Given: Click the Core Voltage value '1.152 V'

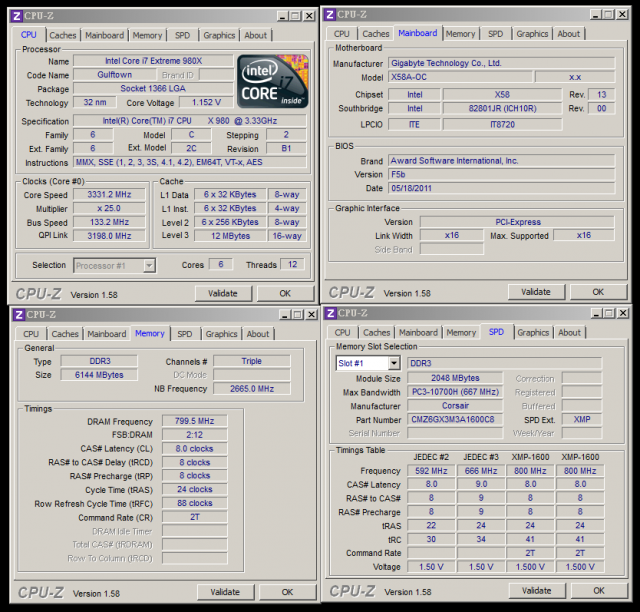Looking at the screenshot, I should tap(206, 102).
